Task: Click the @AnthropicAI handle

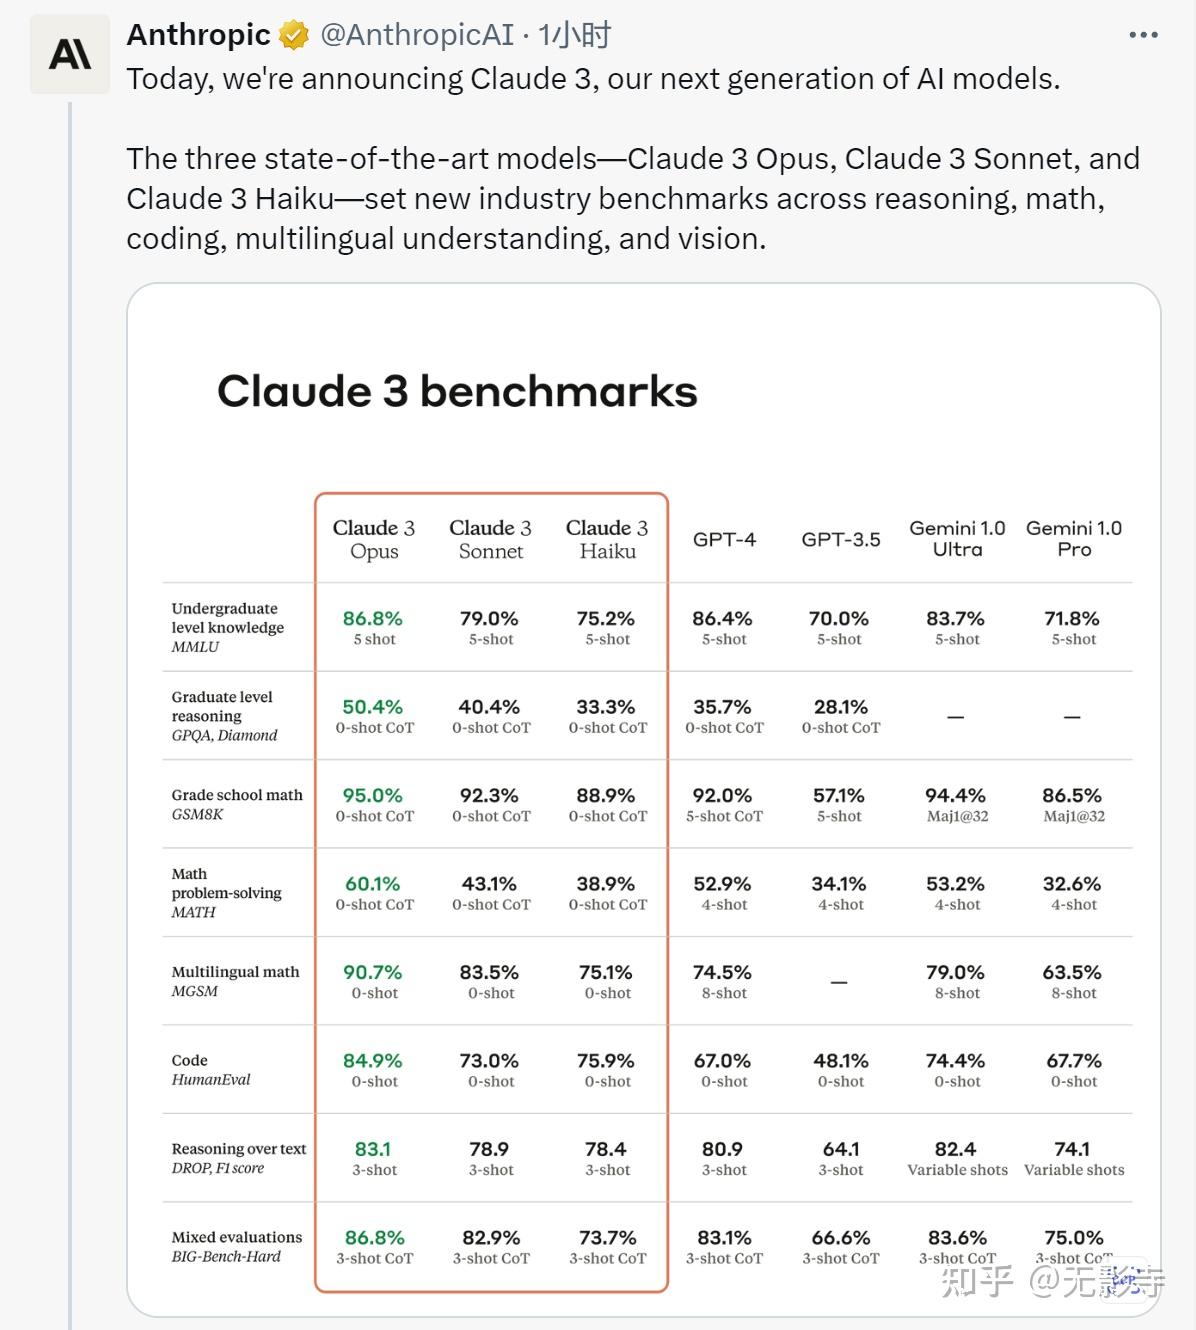Action: [x=416, y=36]
